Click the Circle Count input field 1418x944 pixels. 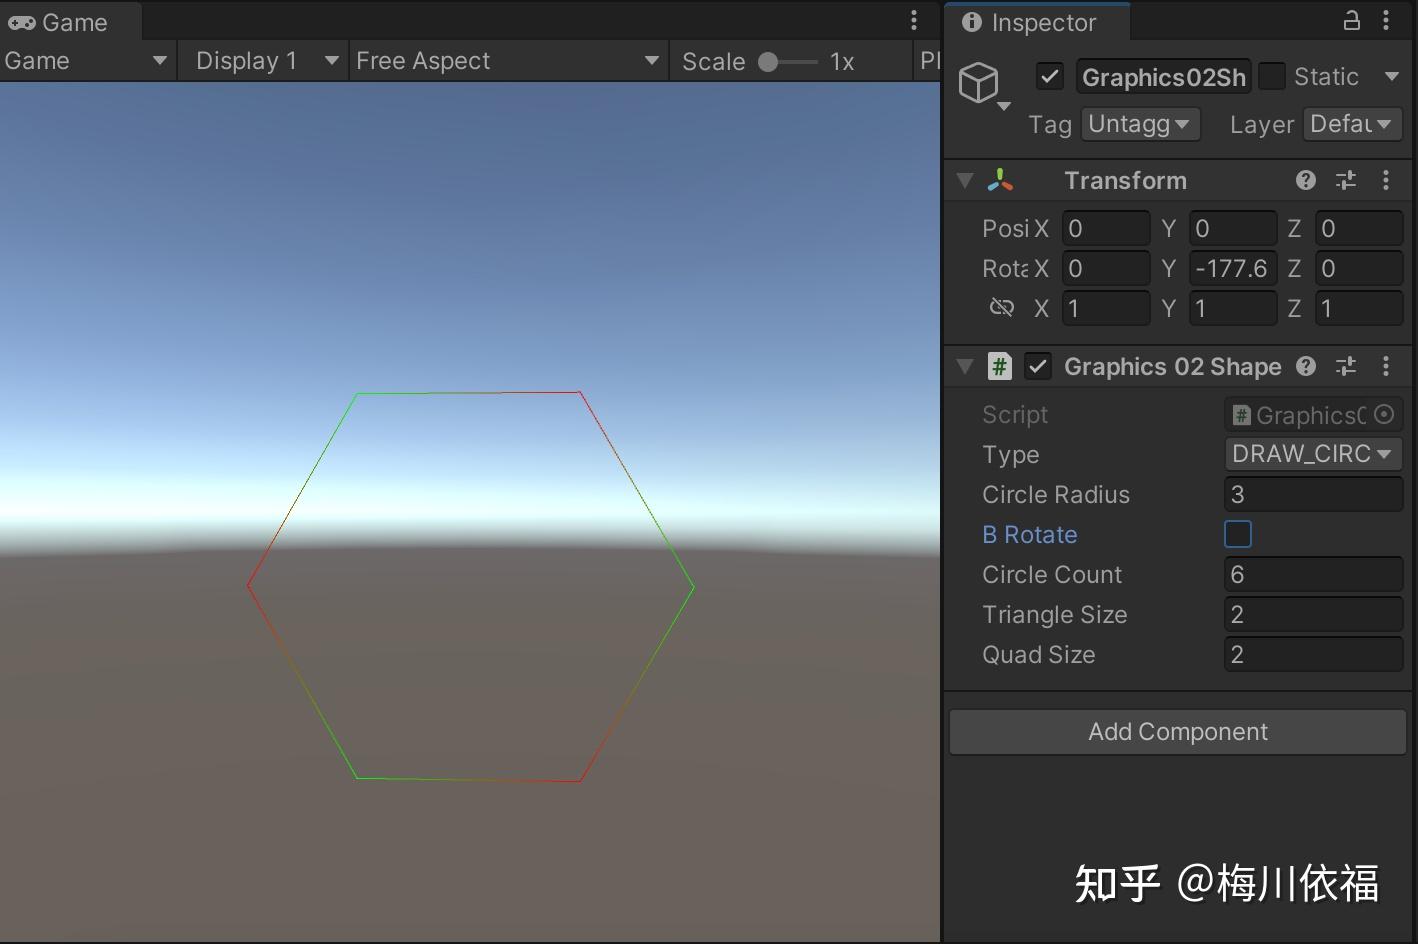(x=1313, y=574)
